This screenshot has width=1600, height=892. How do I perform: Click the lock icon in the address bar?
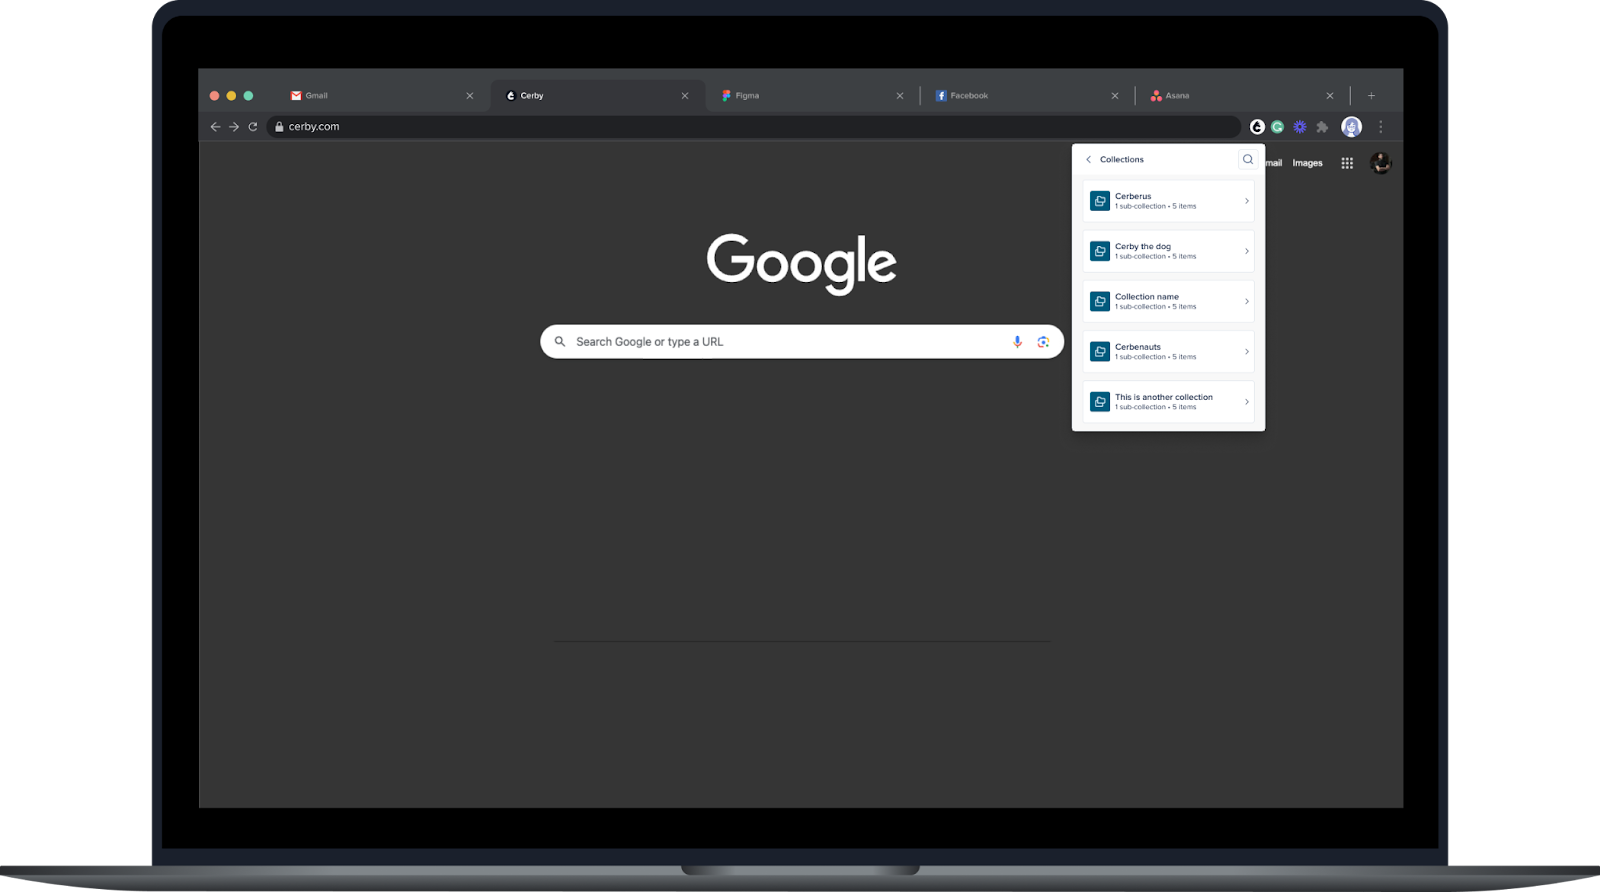pyautogui.click(x=279, y=127)
